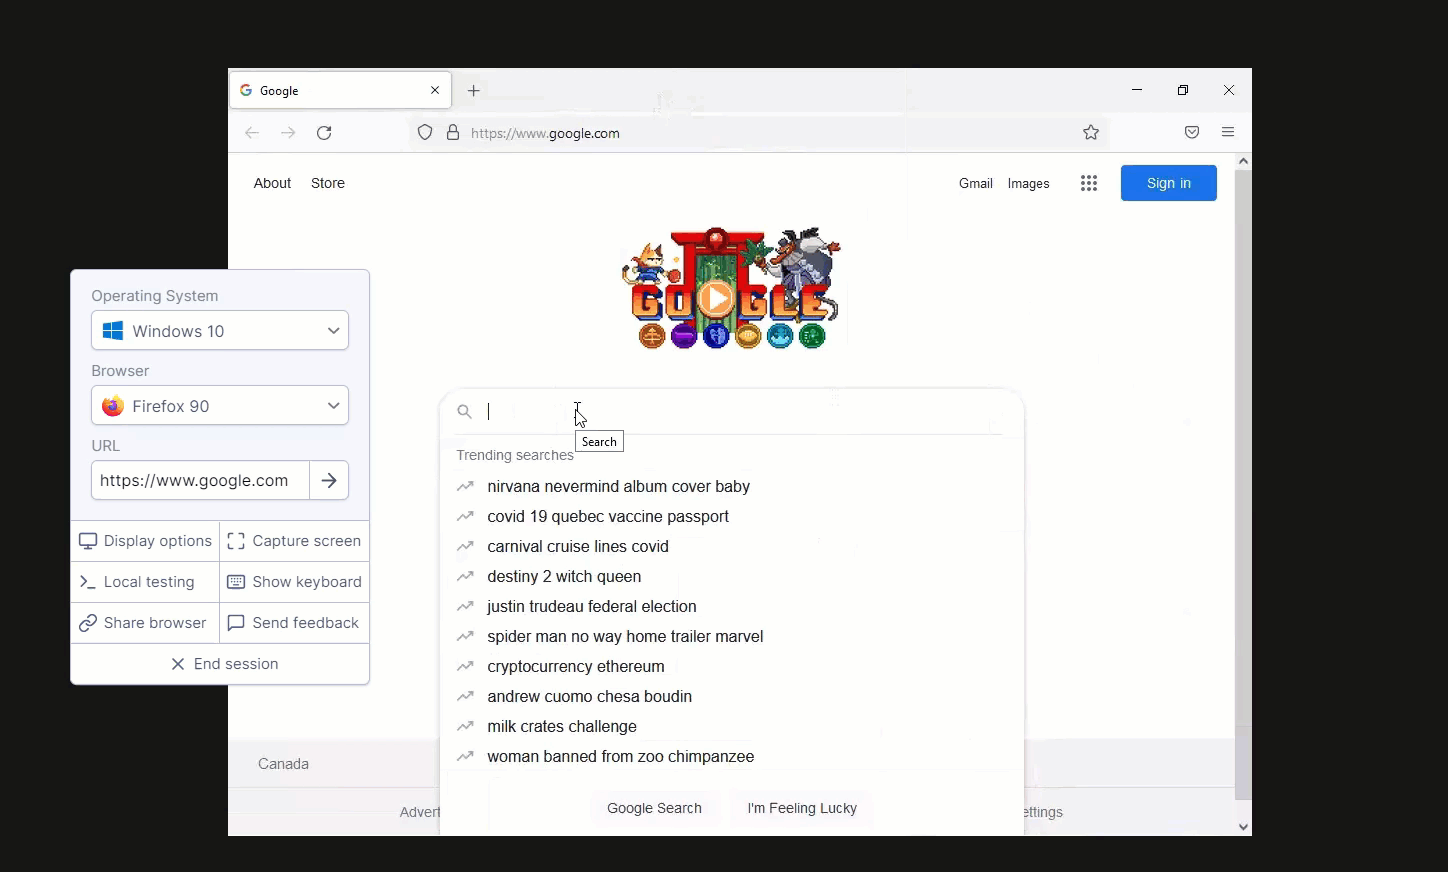Open the Google apps grid icon

(x=1089, y=183)
